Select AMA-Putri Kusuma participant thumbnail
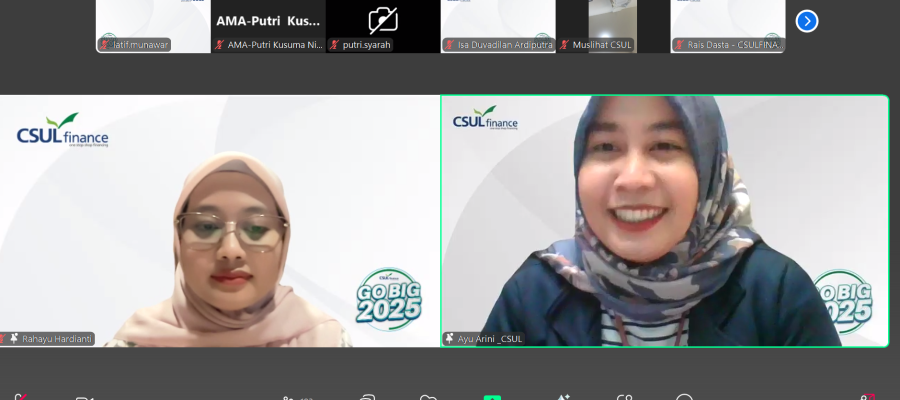 pyautogui.click(x=268, y=26)
